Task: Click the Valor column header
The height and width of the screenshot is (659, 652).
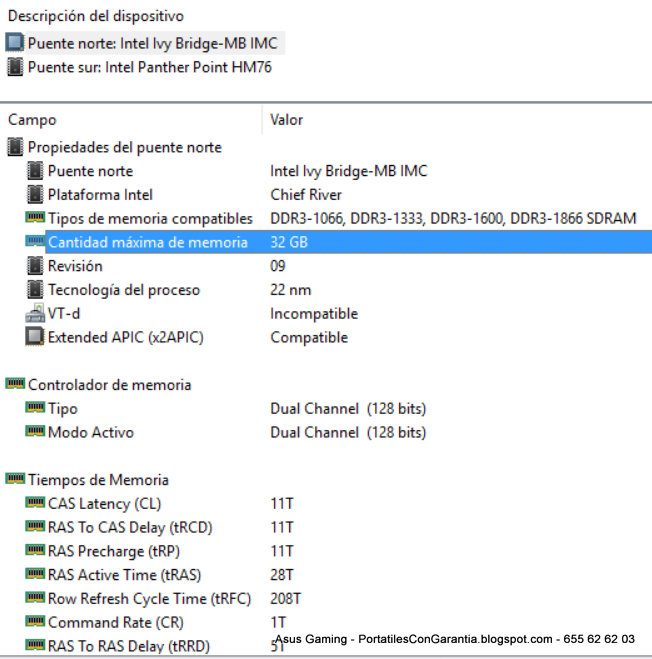Action: pos(286,120)
